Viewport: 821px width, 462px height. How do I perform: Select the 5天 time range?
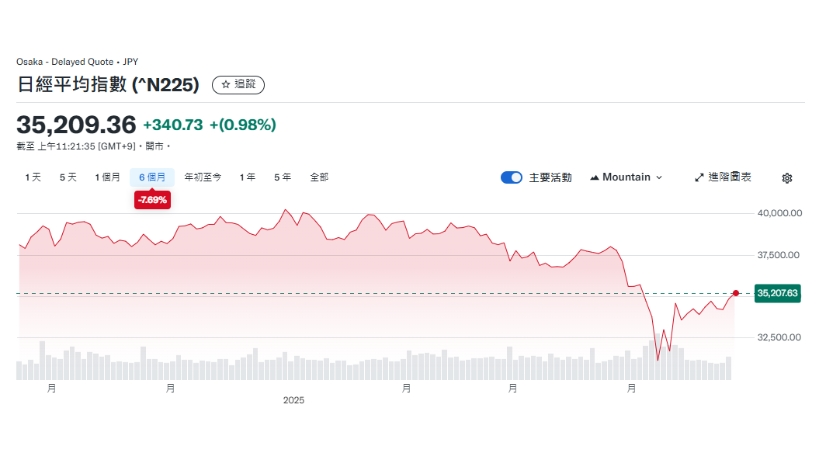tap(68, 178)
